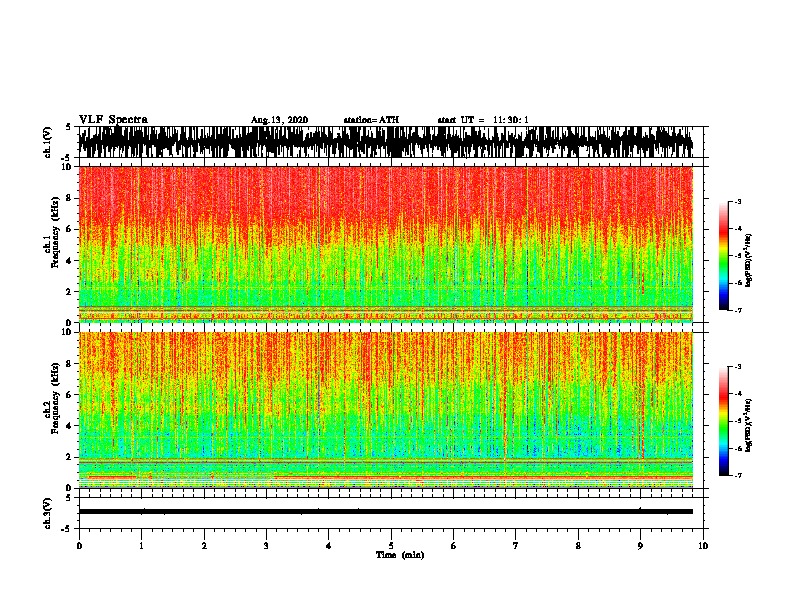The height and width of the screenshot is (612, 792).
Task: Click the "VLF Spectra" plot title
Action: tap(113, 120)
